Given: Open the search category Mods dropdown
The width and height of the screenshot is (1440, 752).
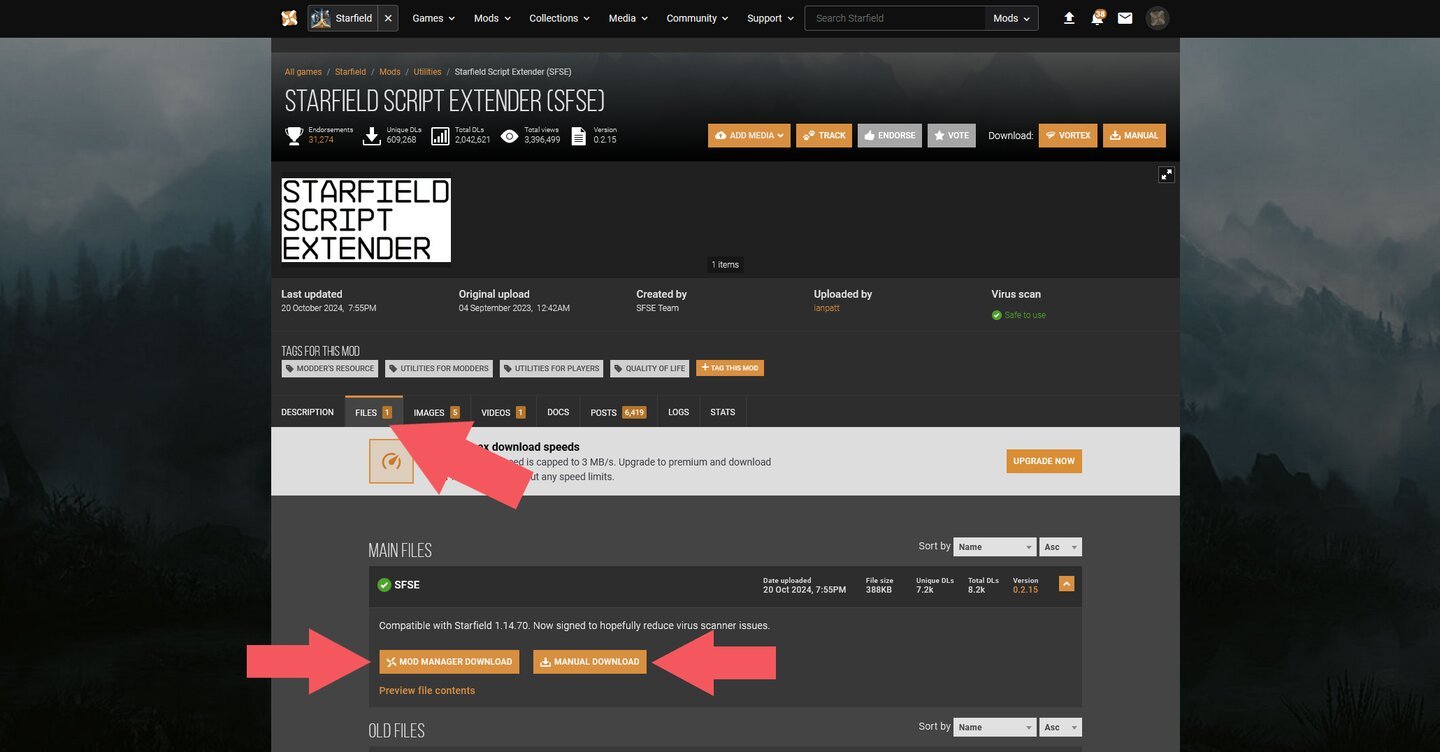Looking at the screenshot, I should 1011,18.
